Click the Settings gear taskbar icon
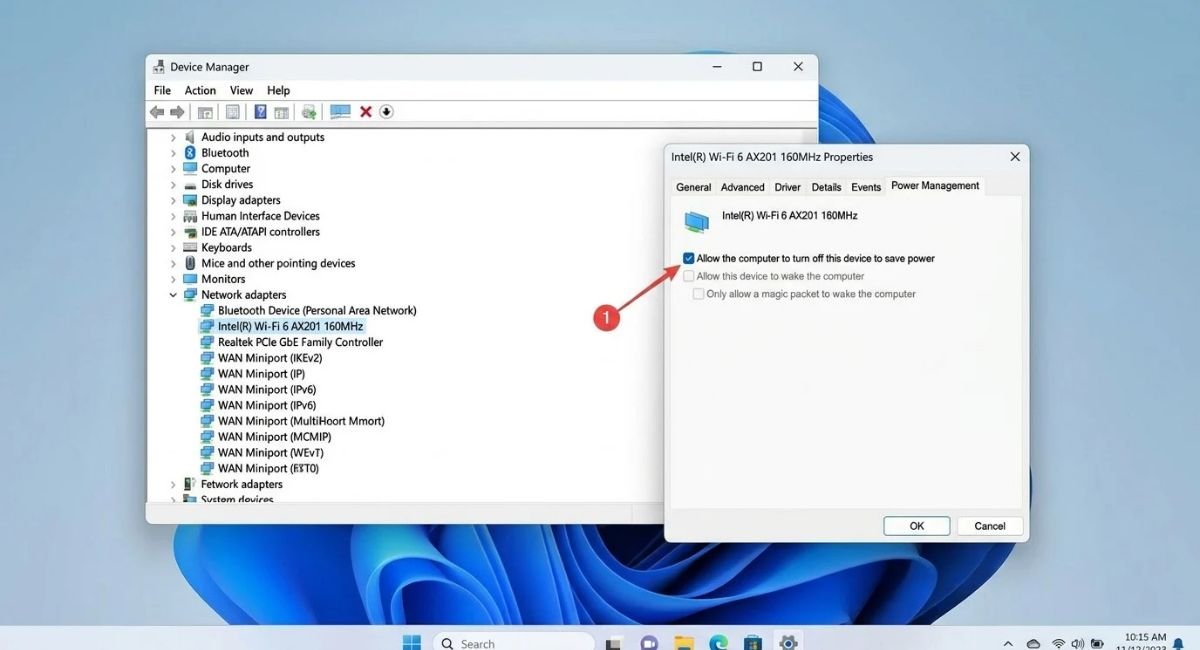Viewport: 1200px width, 650px height. pyautogui.click(x=788, y=643)
